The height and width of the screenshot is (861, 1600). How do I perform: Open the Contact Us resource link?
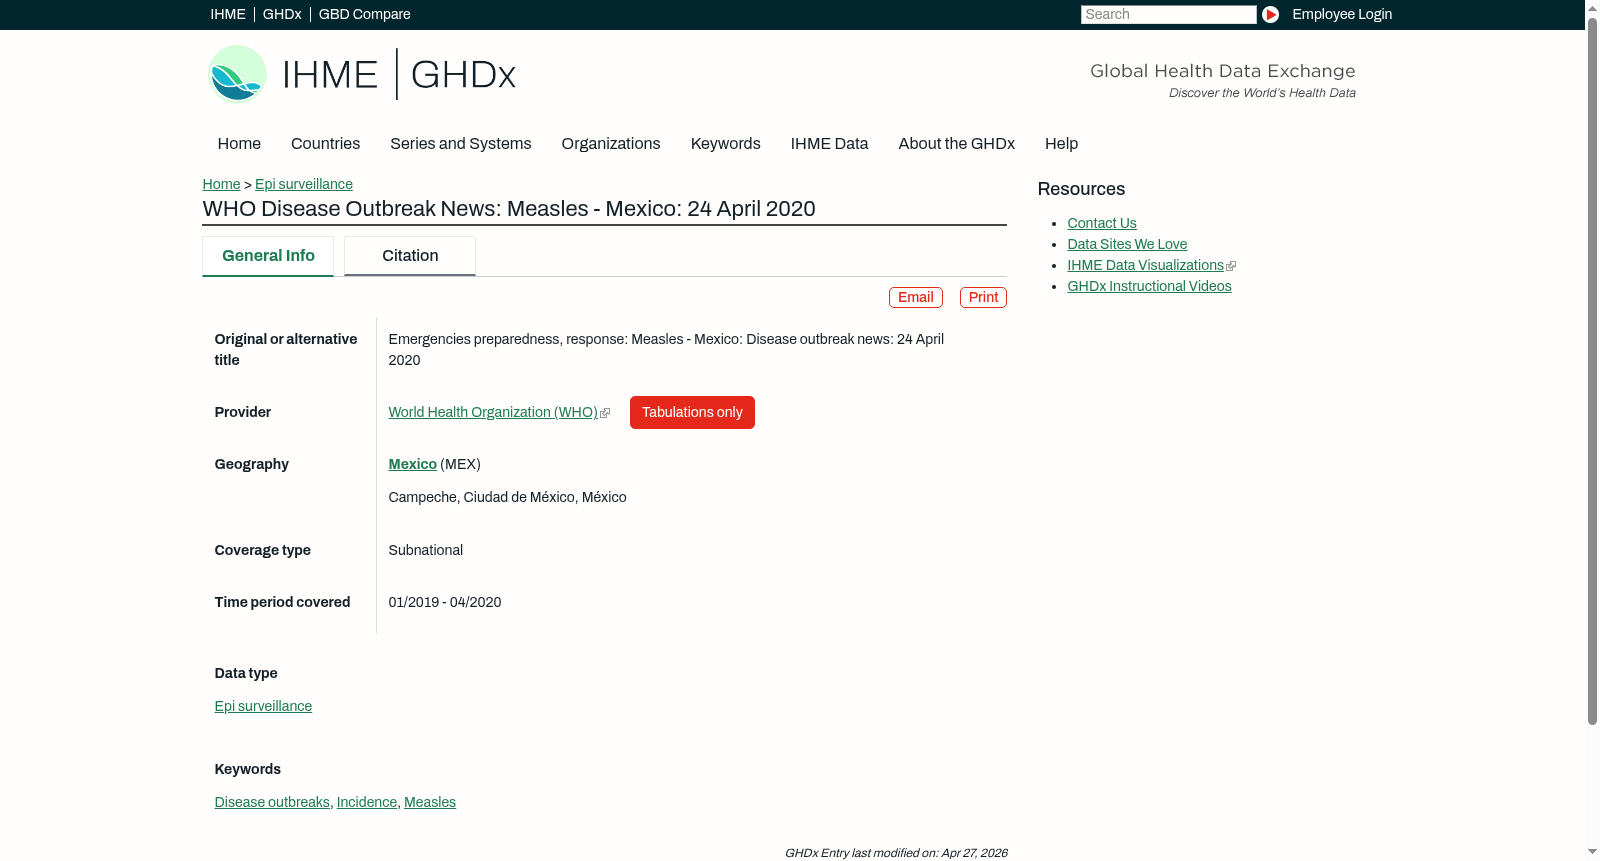1102,223
